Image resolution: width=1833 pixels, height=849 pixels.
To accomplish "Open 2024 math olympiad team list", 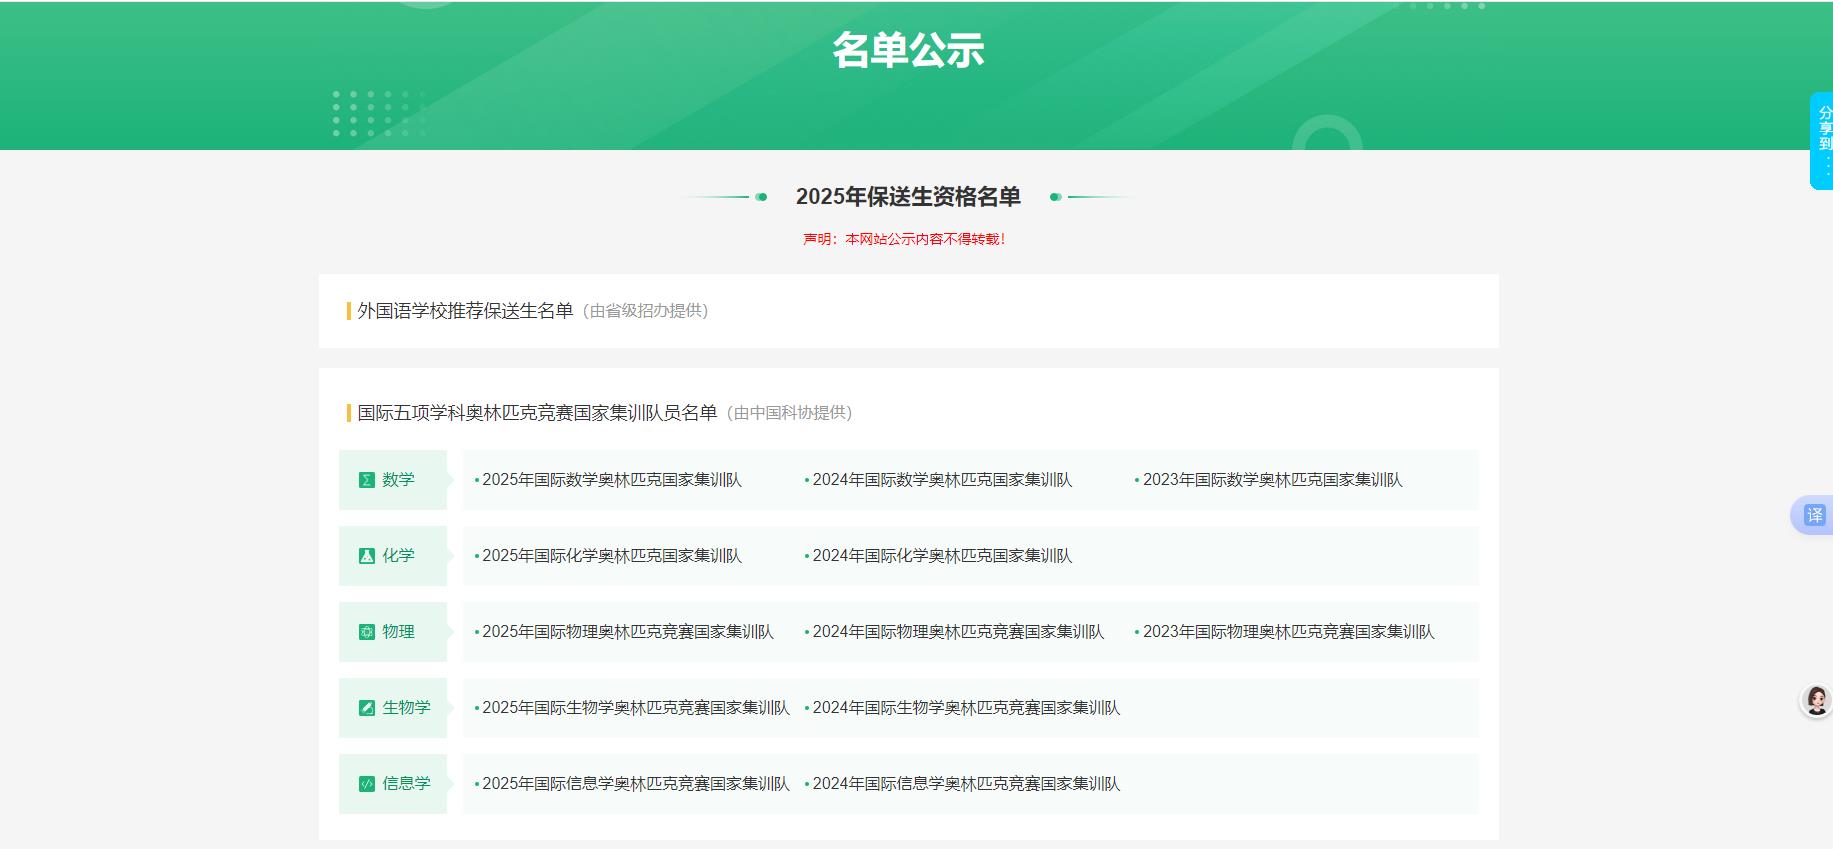I will point(941,480).
